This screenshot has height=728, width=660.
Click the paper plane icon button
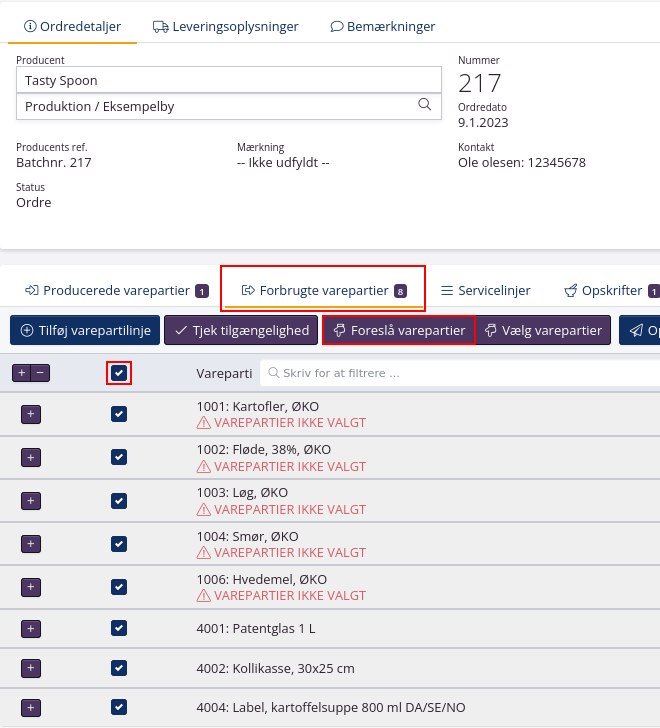point(635,330)
